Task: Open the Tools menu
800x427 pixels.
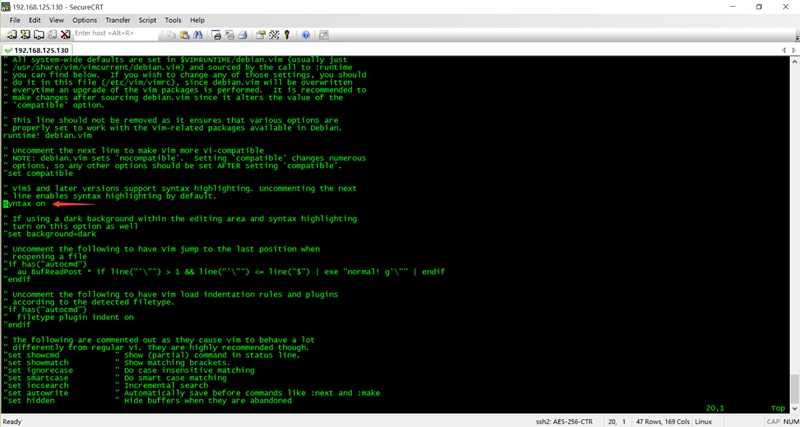Action: click(x=173, y=20)
